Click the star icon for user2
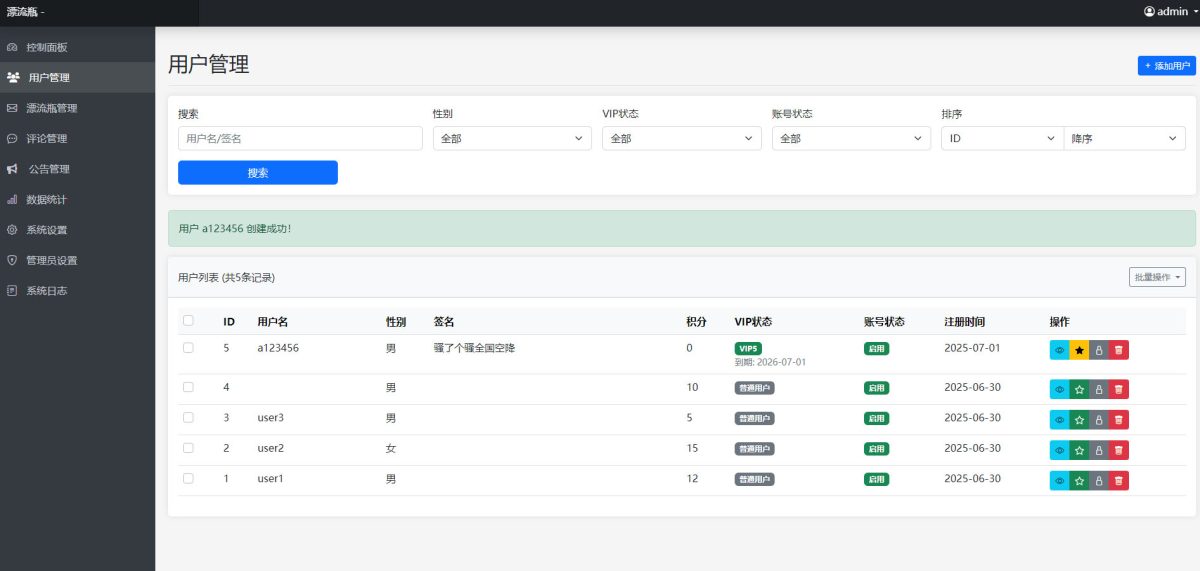This screenshot has height=571, width=1200. click(x=1079, y=450)
